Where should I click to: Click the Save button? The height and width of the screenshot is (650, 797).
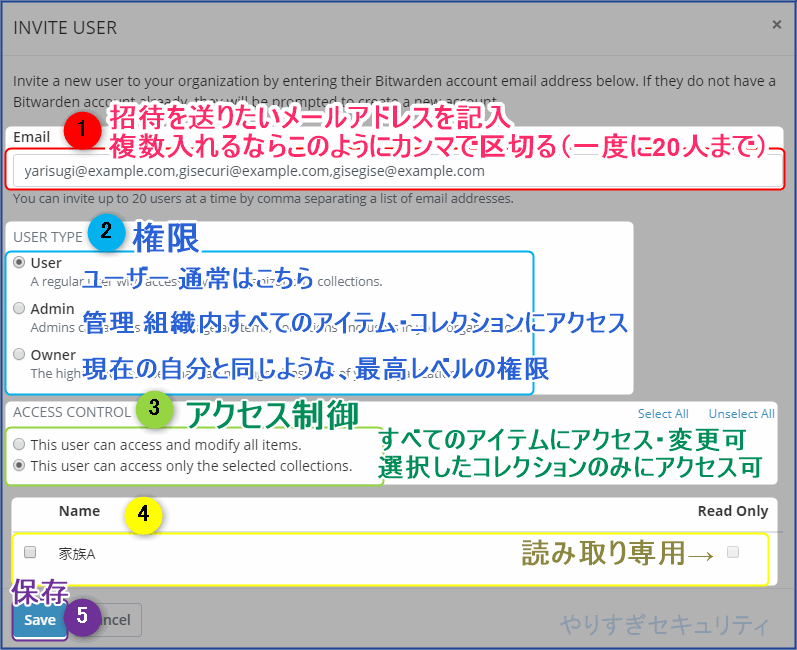pos(40,620)
